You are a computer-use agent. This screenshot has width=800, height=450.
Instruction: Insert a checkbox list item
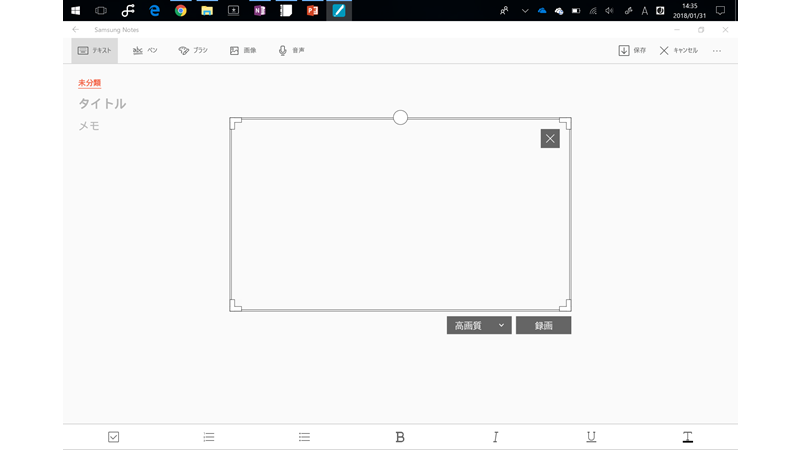[x=113, y=437]
